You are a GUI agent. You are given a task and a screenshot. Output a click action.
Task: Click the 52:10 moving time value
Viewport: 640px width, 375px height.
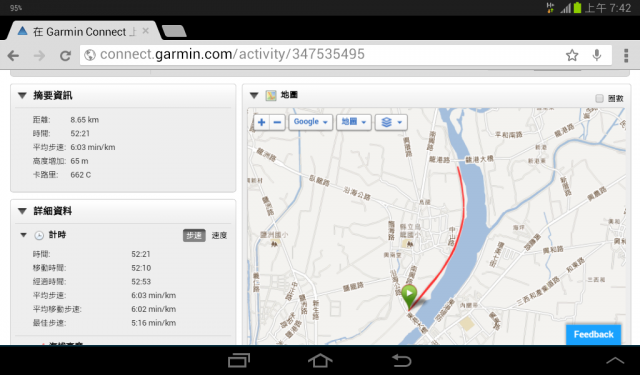coord(141,268)
